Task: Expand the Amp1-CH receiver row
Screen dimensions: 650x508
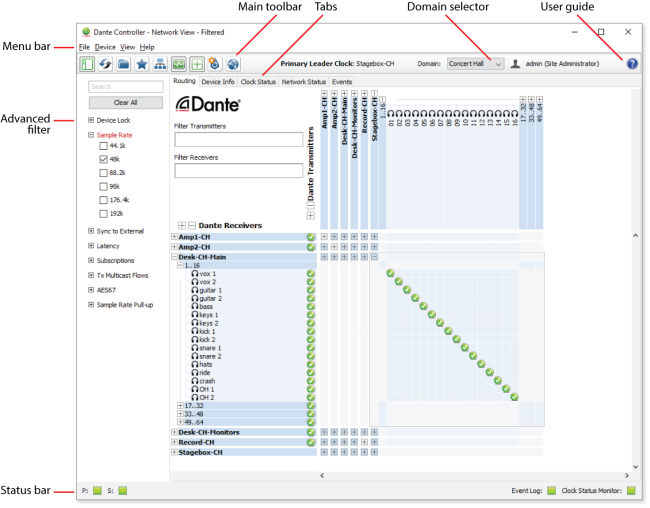Action: tap(174, 237)
